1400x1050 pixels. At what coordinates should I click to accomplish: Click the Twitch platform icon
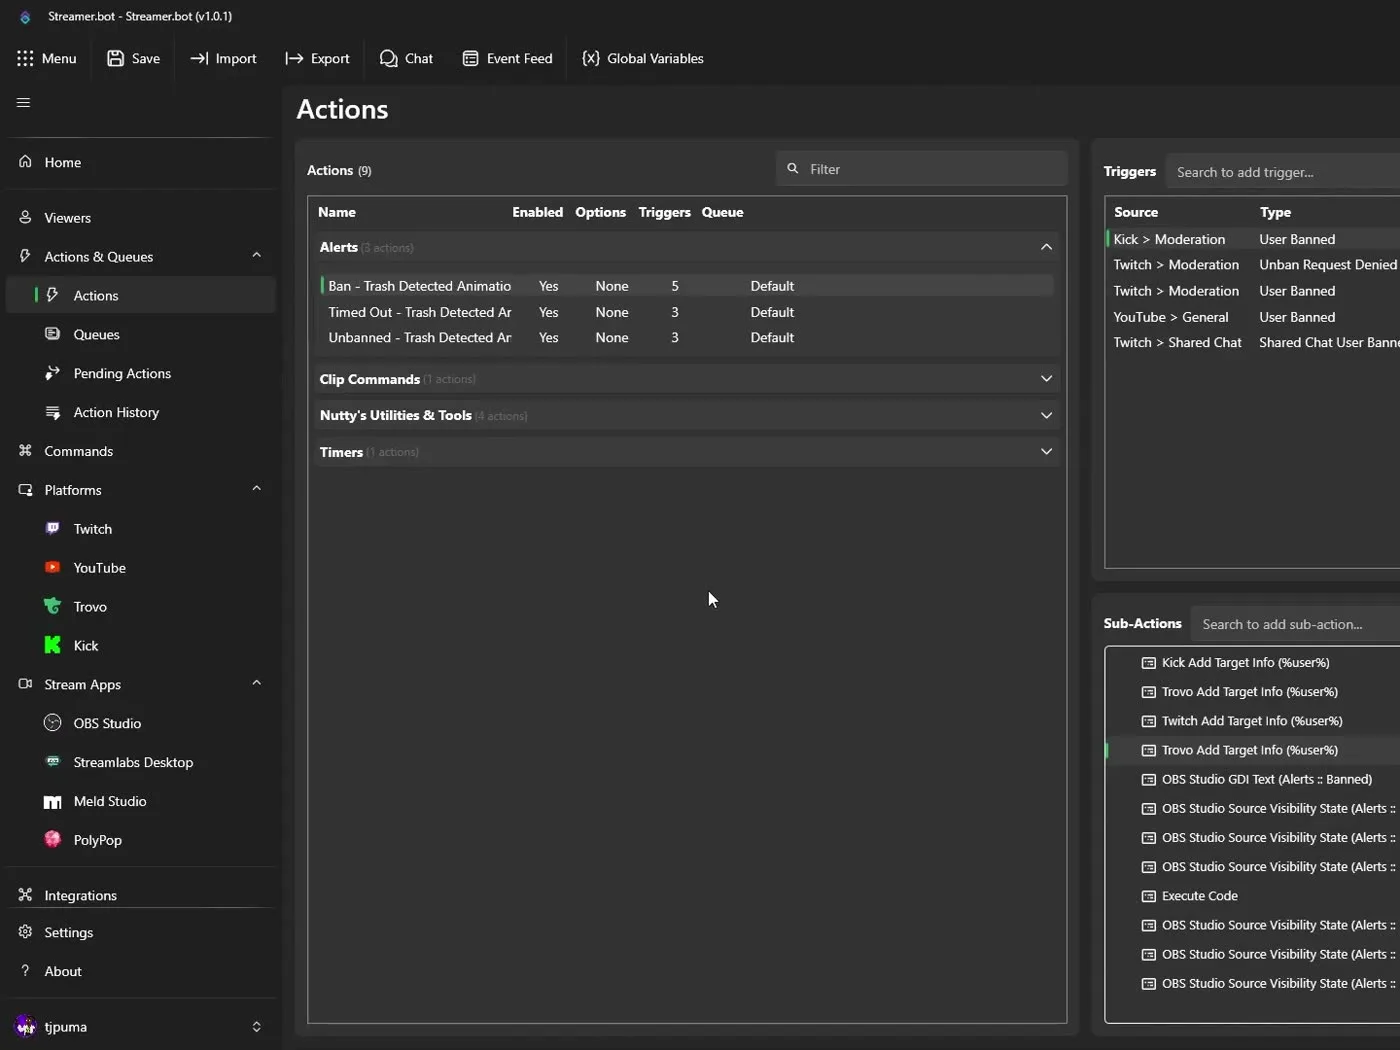tap(53, 528)
